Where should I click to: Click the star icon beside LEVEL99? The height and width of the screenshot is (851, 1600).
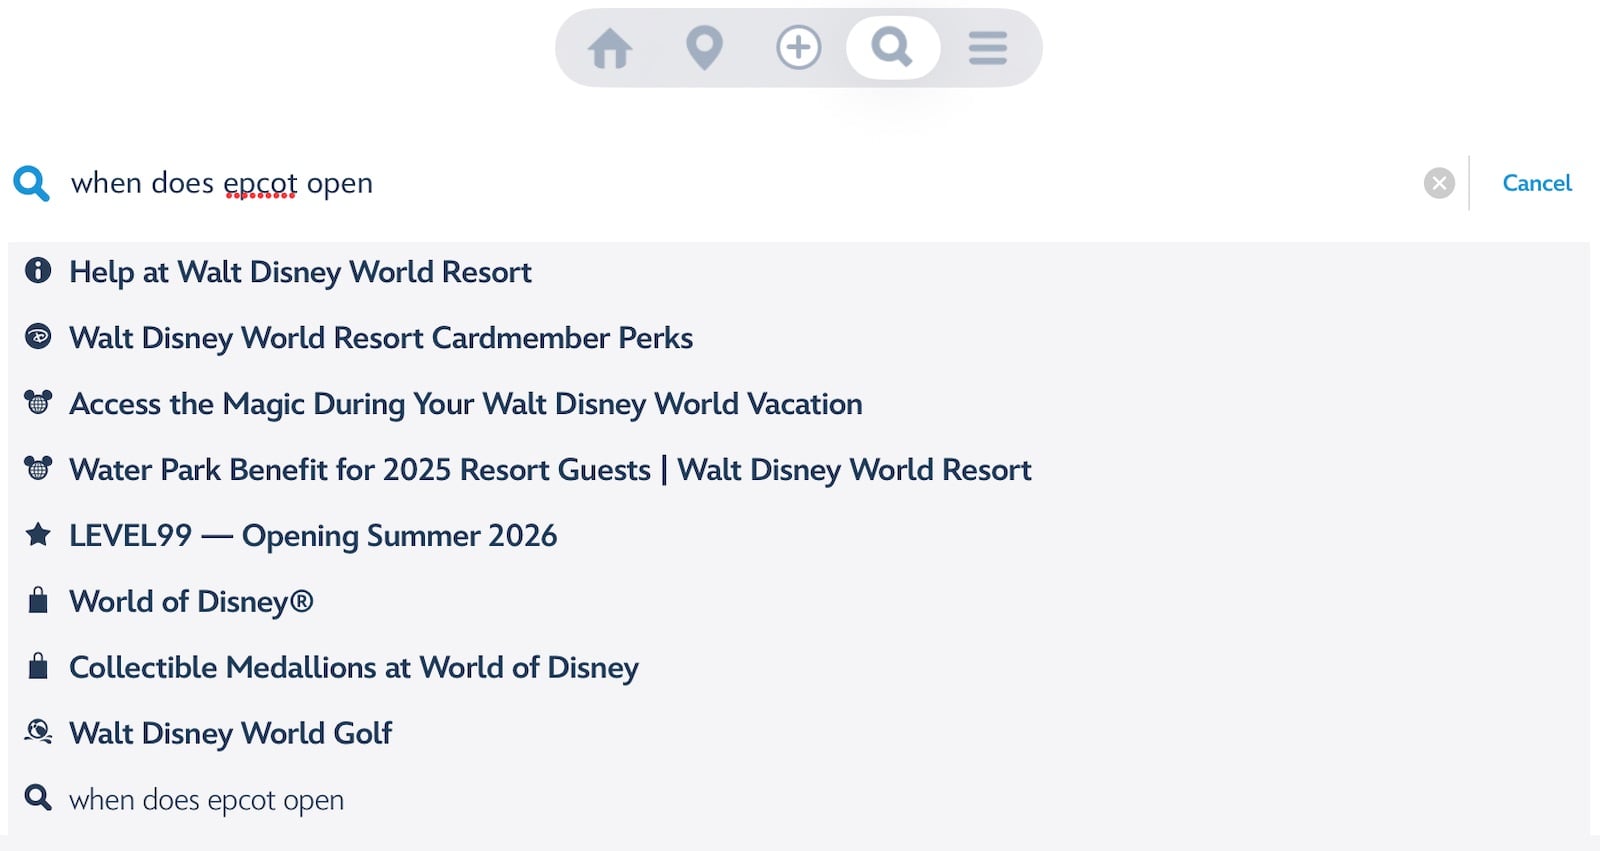38,534
